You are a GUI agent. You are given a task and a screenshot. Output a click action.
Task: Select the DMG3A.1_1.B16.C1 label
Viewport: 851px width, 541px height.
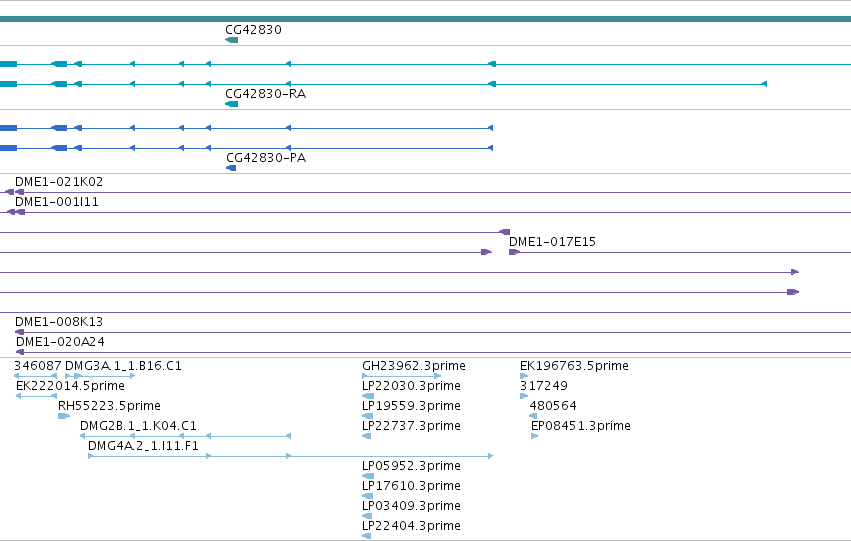[123, 366]
